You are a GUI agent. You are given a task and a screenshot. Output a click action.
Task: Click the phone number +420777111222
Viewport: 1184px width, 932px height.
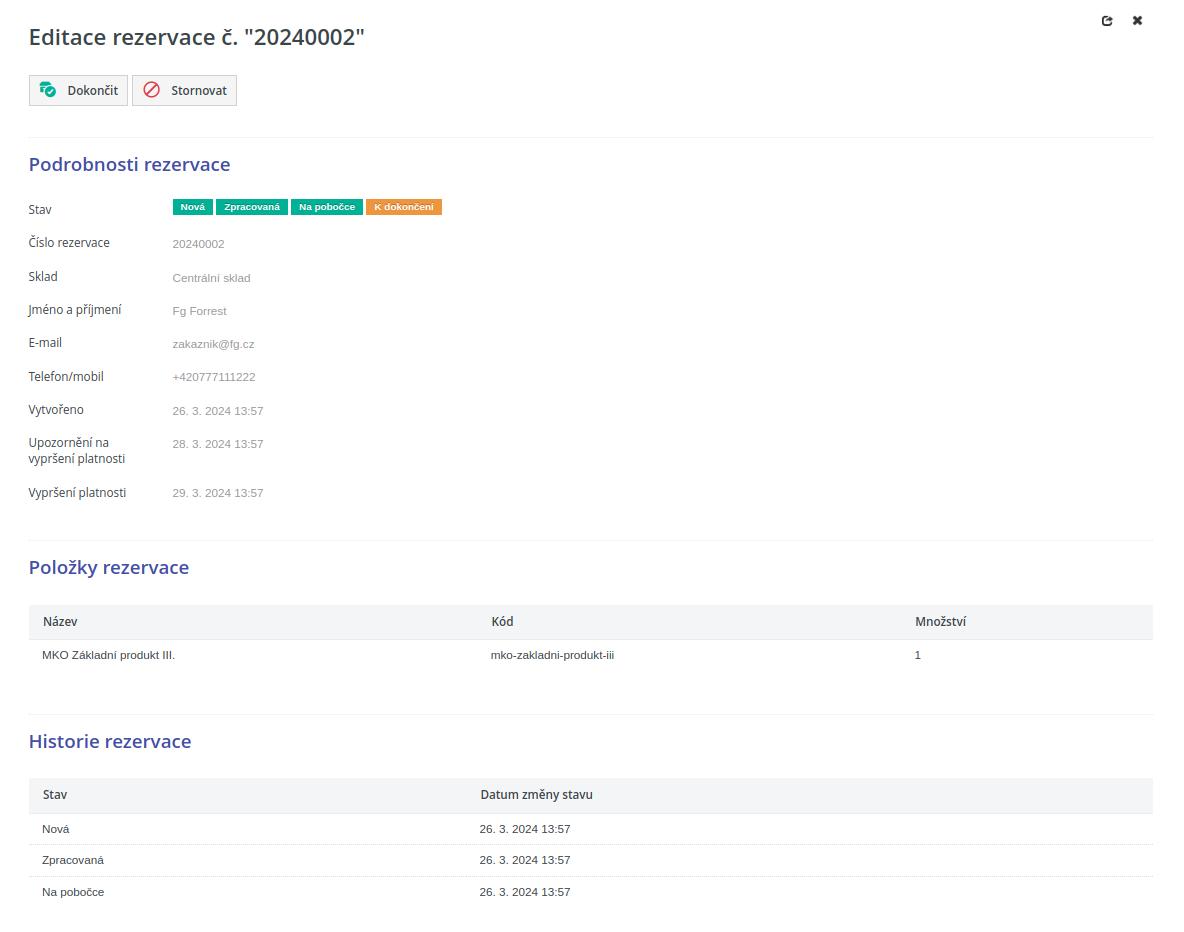click(x=214, y=377)
